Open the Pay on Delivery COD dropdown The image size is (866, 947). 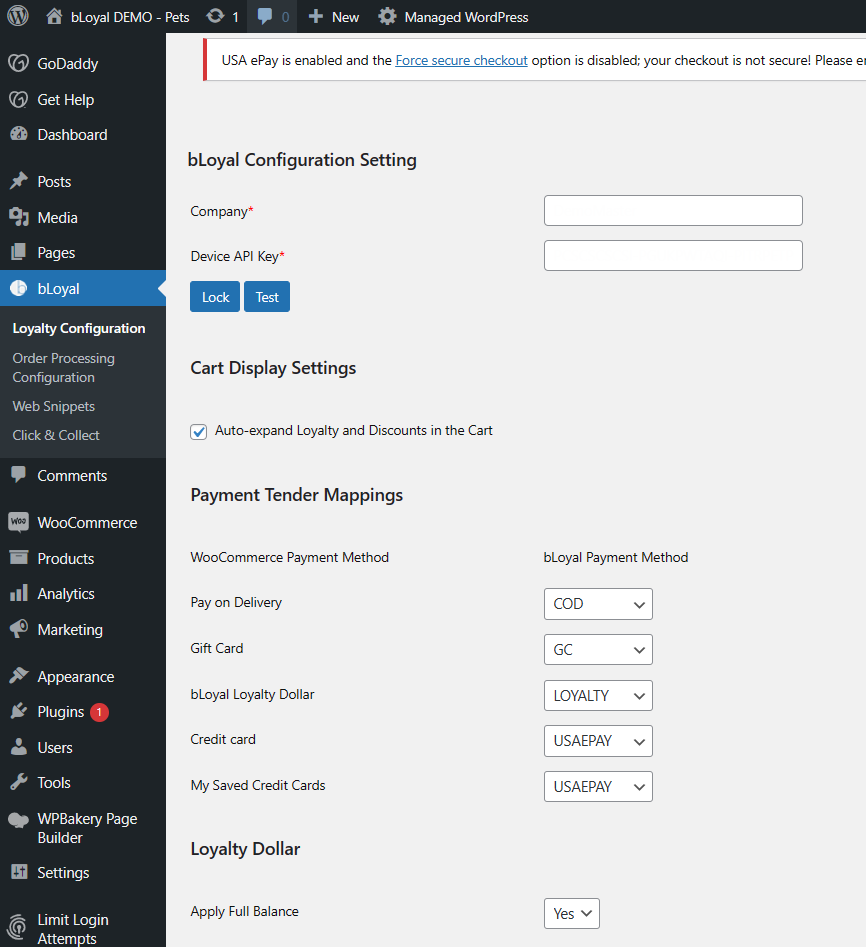coord(598,604)
